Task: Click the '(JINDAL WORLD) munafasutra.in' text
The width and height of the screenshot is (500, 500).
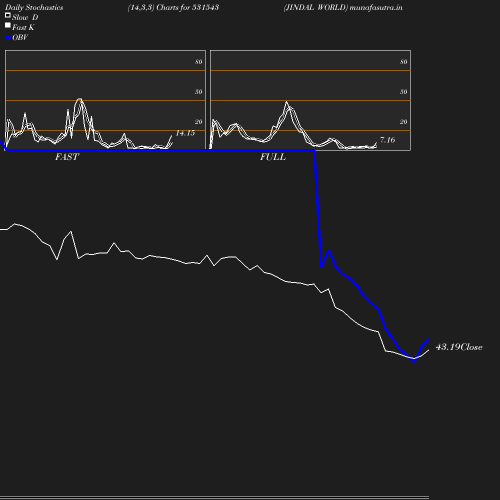Action: pos(343,8)
